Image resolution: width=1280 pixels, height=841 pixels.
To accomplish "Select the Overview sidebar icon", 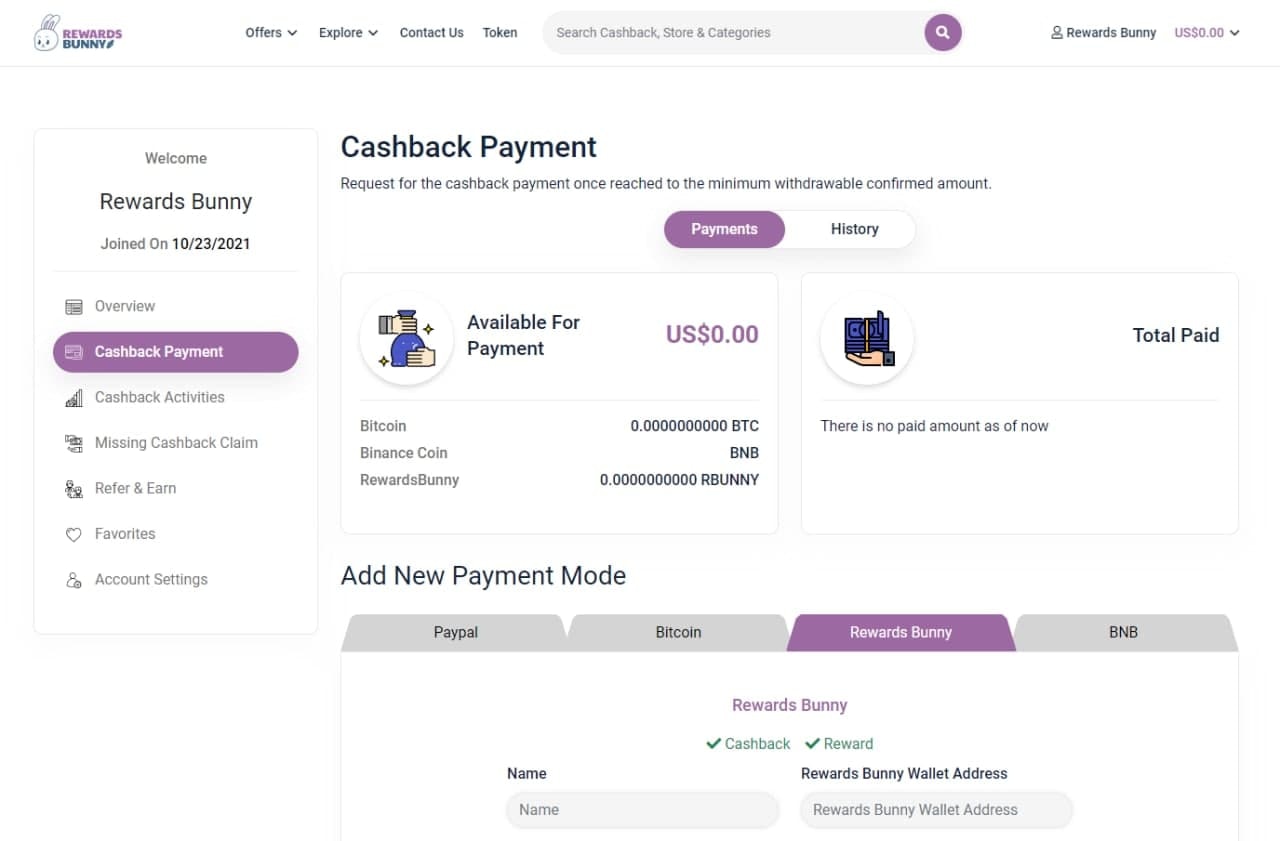I will point(73,305).
